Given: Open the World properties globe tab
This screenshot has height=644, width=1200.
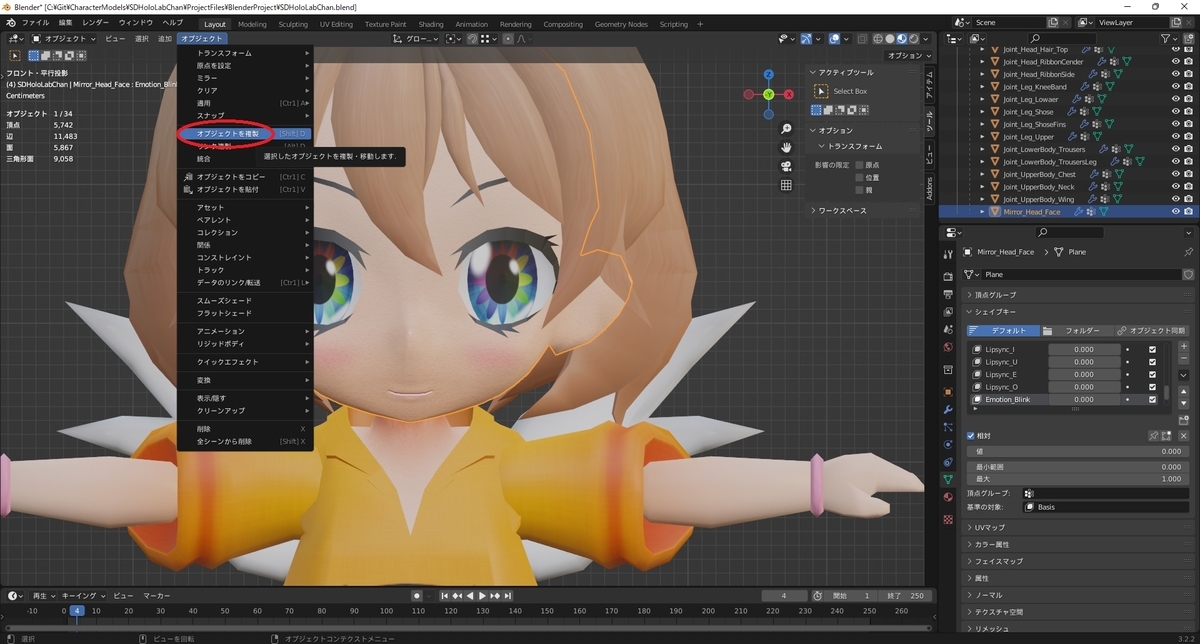Looking at the screenshot, I should (948, 347).
